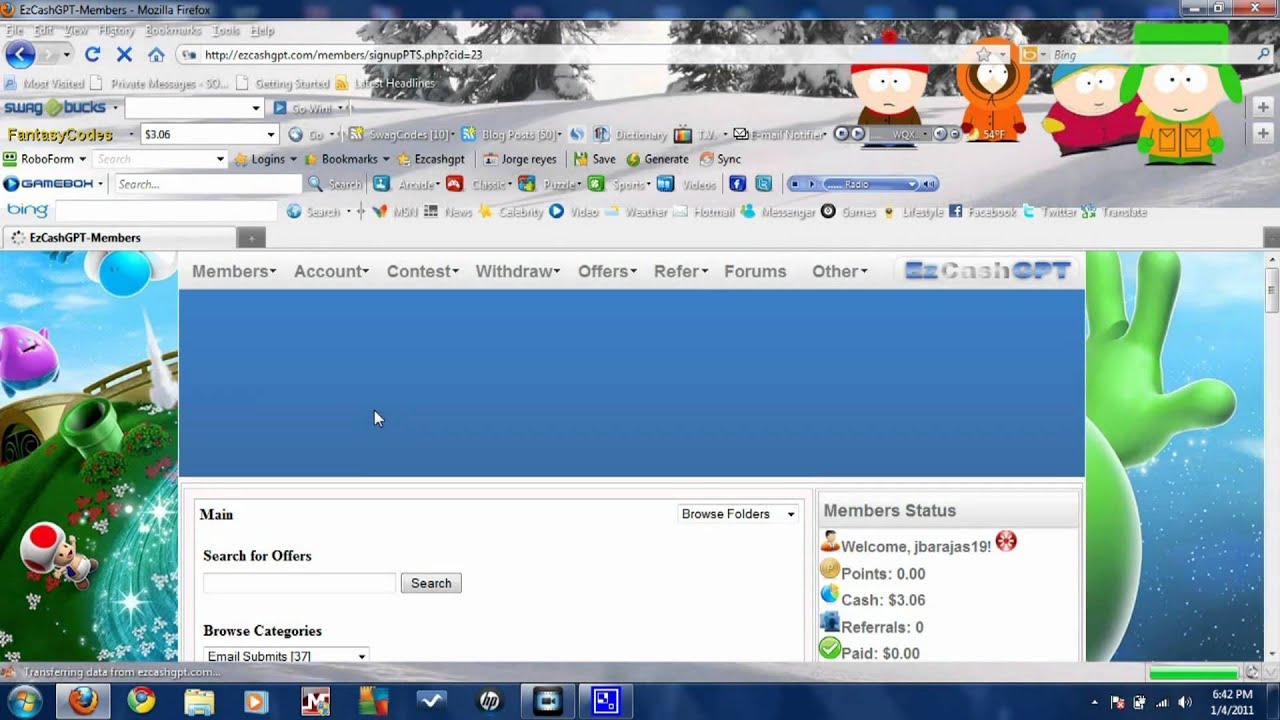
Task: Click the Firefox back arrow button
Action: coord(20,55)
